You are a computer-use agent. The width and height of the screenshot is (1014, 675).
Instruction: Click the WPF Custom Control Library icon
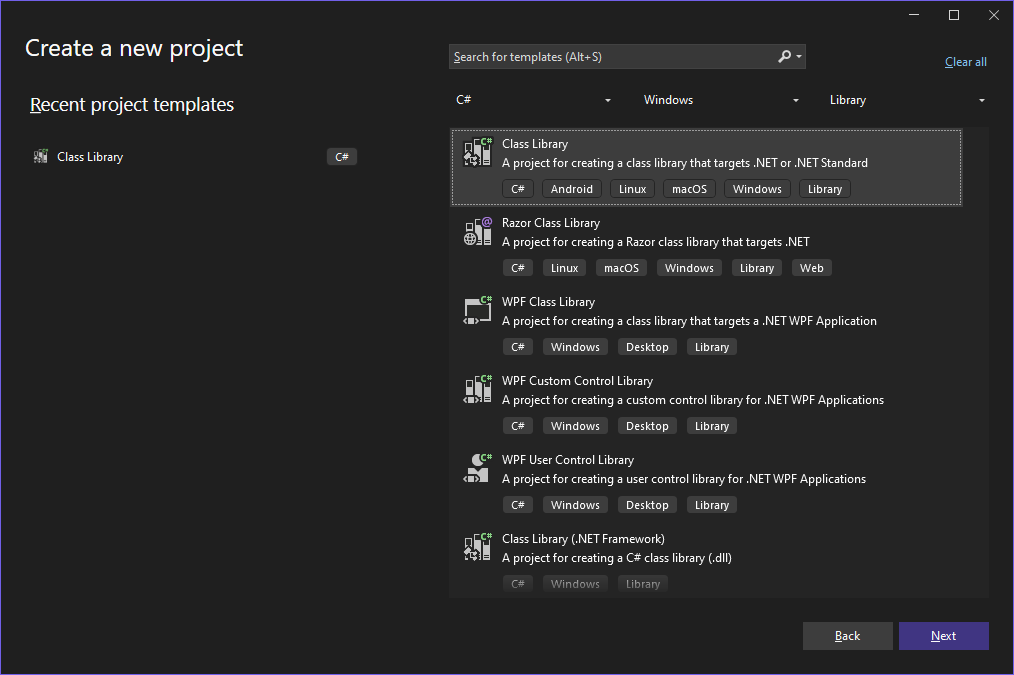(x=478, y=389)
